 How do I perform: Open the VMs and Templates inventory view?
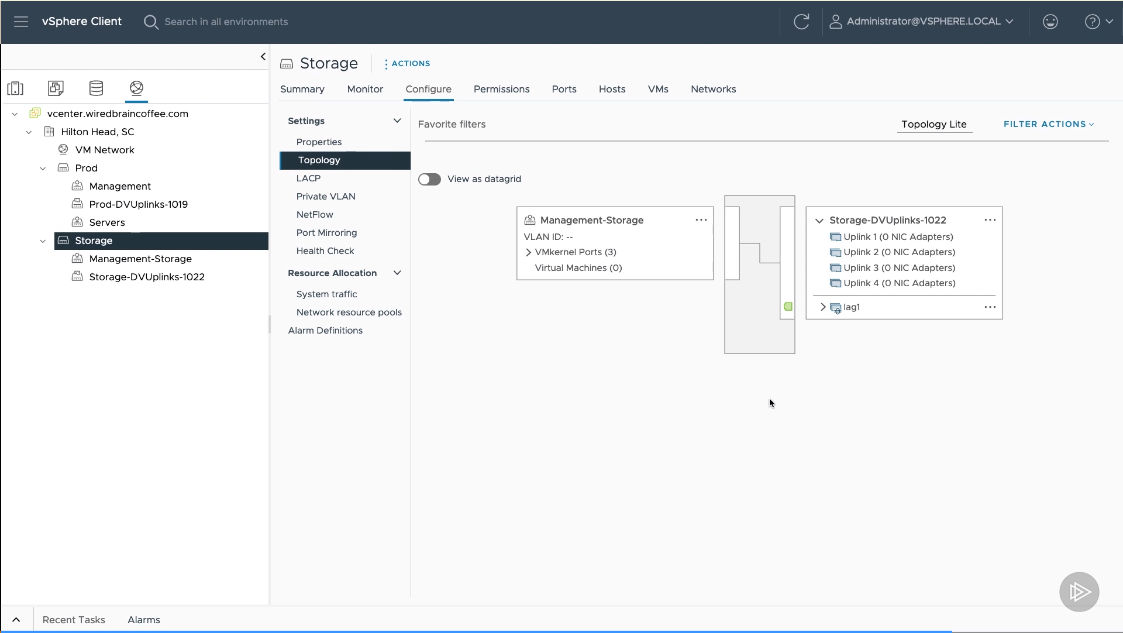click(x=56, y=89)
